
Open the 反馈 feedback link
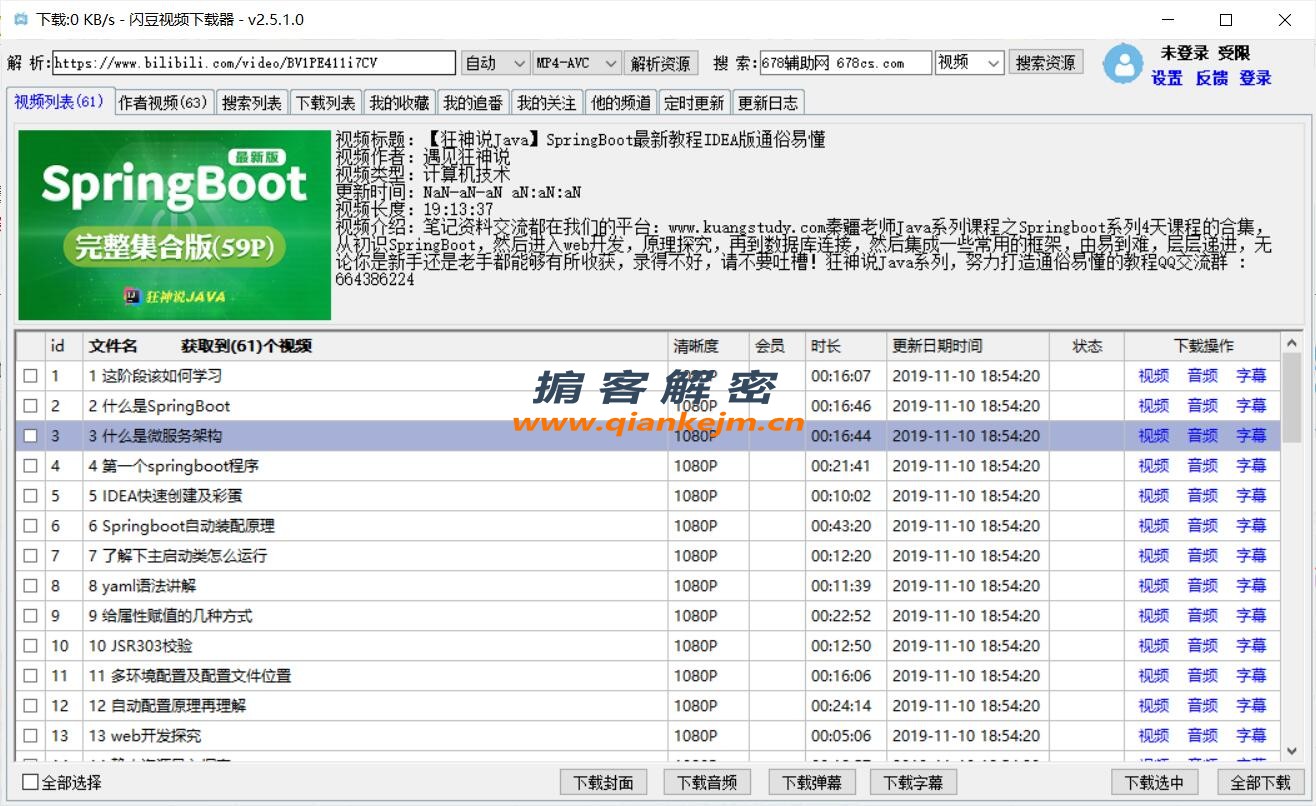click(x=1211, y=78)
